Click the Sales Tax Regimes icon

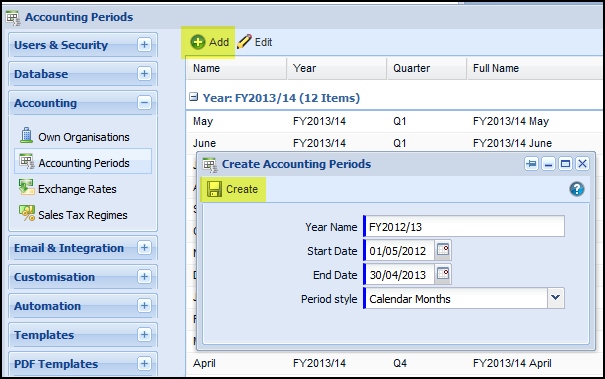27,213
